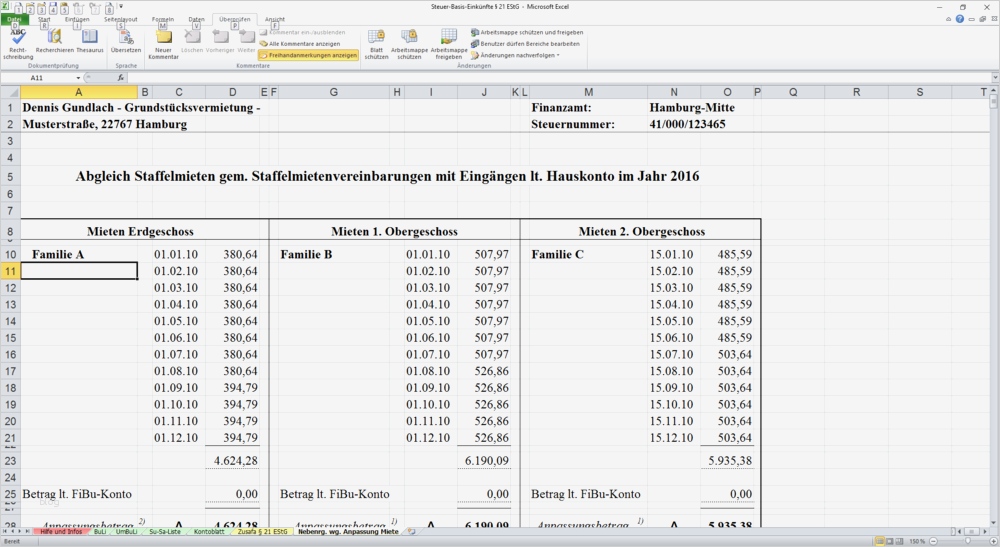This screenshot has width=1000, height=547.
Task: Open the Zusafa § 21 EStG sheet tab
Action: (x=262, y=531)
